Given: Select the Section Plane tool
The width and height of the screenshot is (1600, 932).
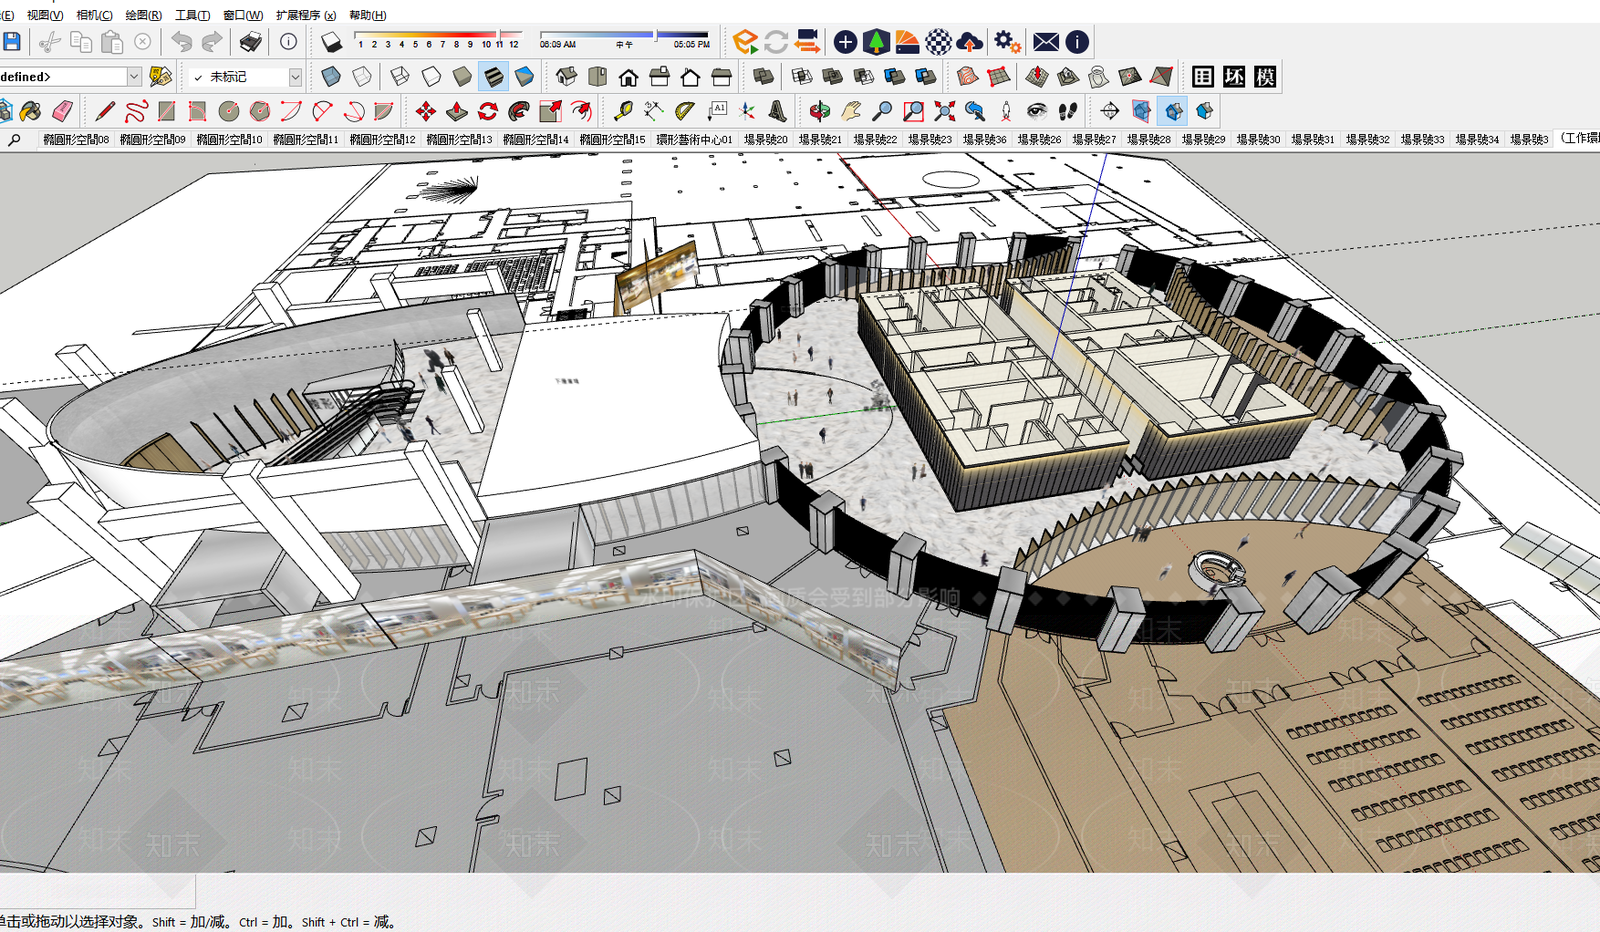Looking at the screenshot, I should (x=1110, y=111).
